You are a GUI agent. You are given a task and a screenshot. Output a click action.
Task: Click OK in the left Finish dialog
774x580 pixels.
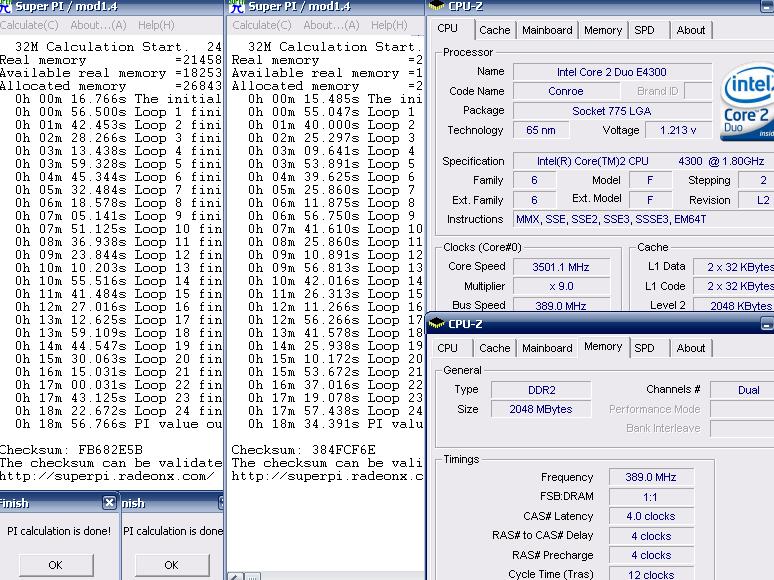pos(56,565)
